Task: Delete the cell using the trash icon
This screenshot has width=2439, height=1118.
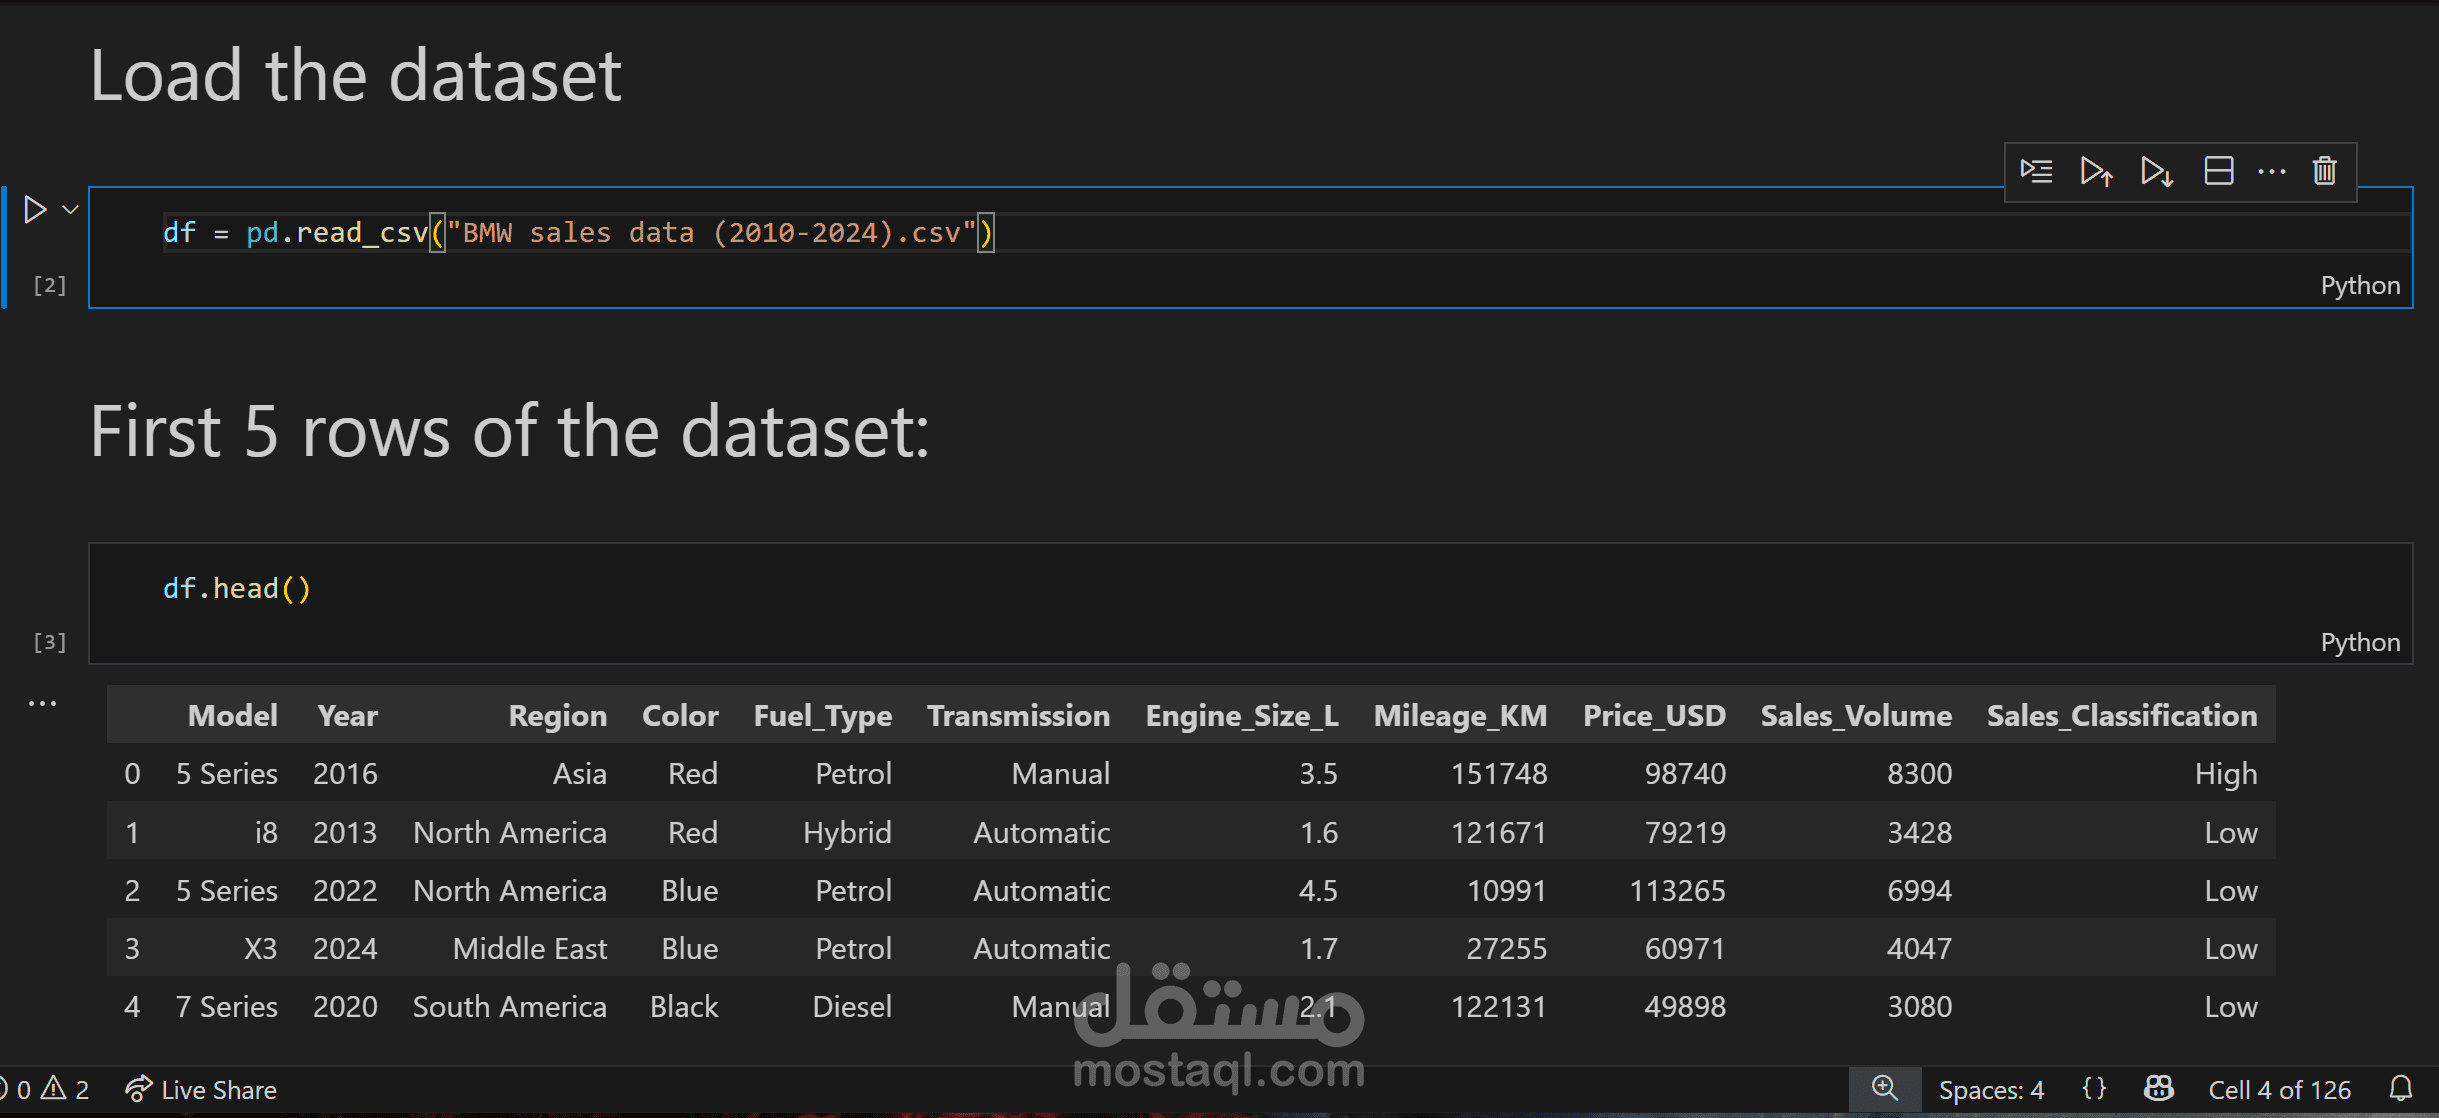Action: [2324, 171]
